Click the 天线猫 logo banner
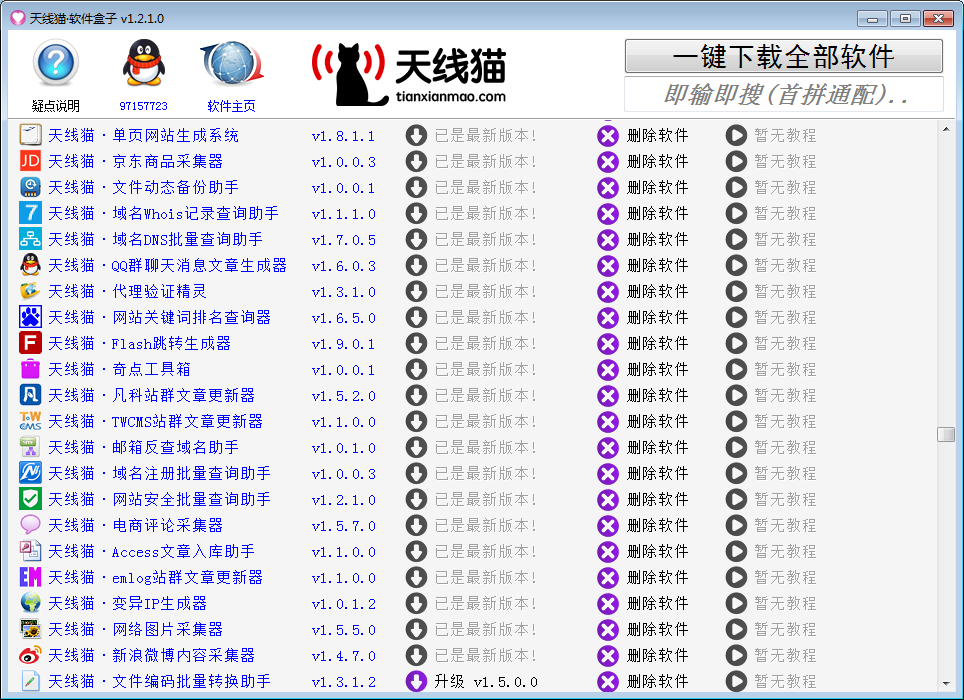The width and height of the screenshot is (964, 700). pyautogui.click(x=409, y=74)
